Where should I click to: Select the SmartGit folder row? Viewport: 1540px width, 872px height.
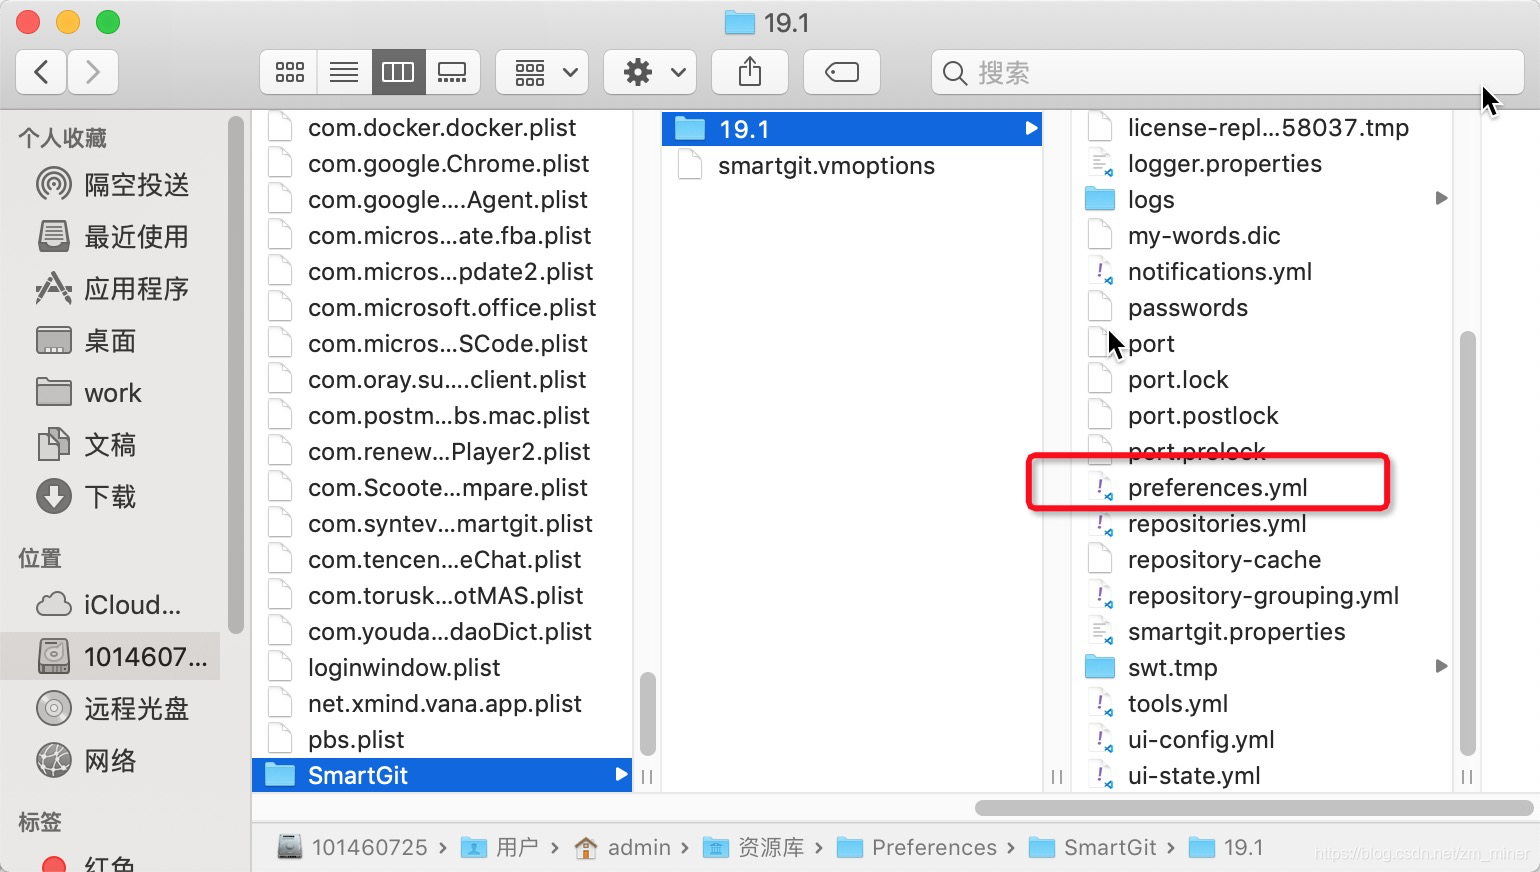point(442,775)
